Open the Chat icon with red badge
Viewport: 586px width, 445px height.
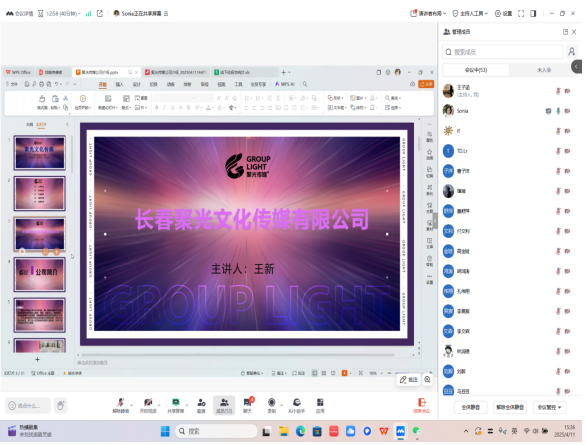pos(248,405)
